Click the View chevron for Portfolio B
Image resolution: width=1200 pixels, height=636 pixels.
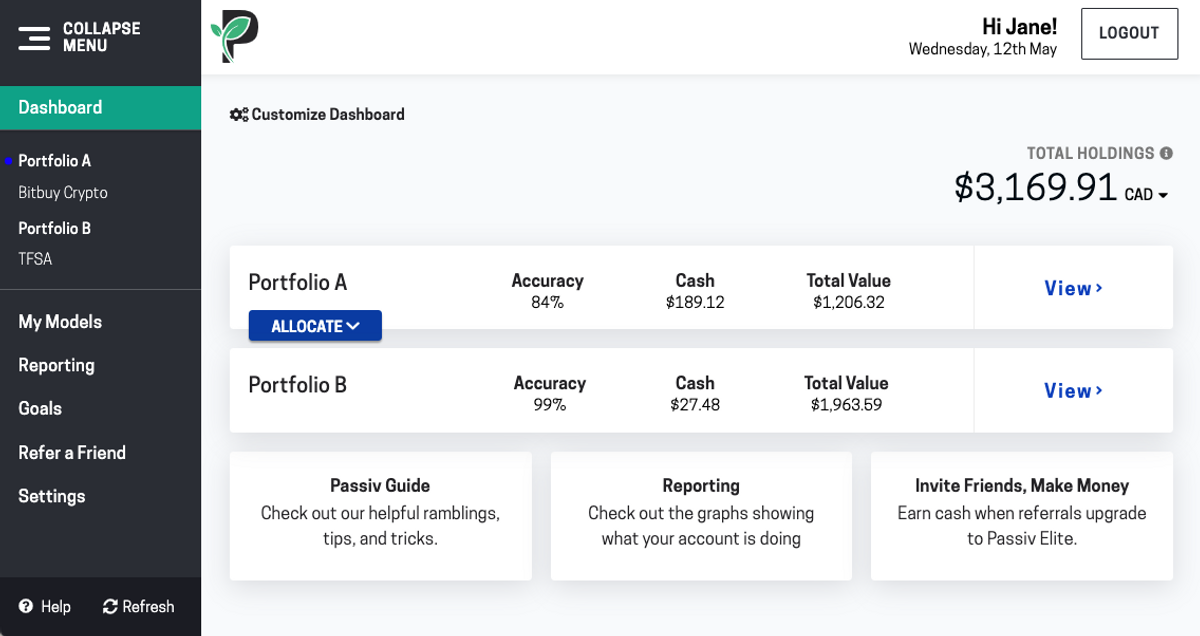[x=1098, y=391]
